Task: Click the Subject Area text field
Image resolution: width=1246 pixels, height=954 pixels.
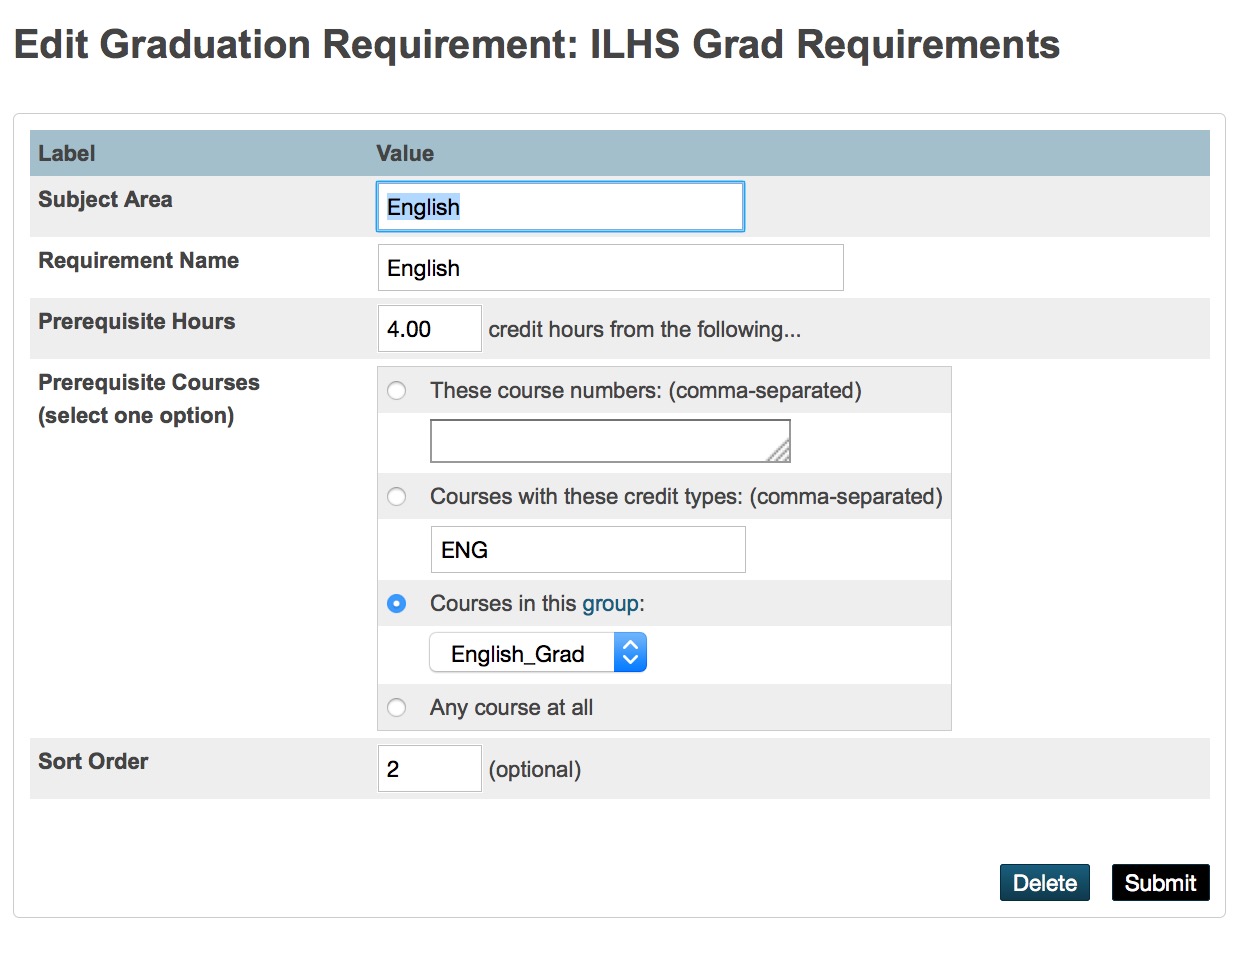Action: pyautogui.click(x=560, y=207)
